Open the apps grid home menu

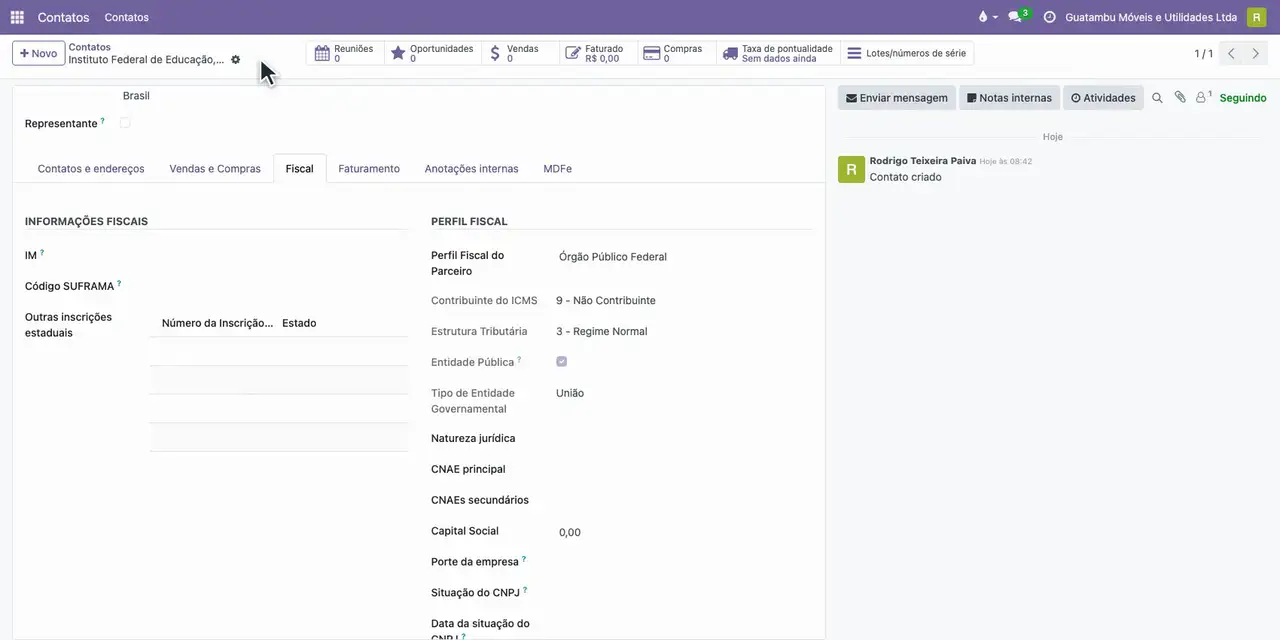coord(17,17)
